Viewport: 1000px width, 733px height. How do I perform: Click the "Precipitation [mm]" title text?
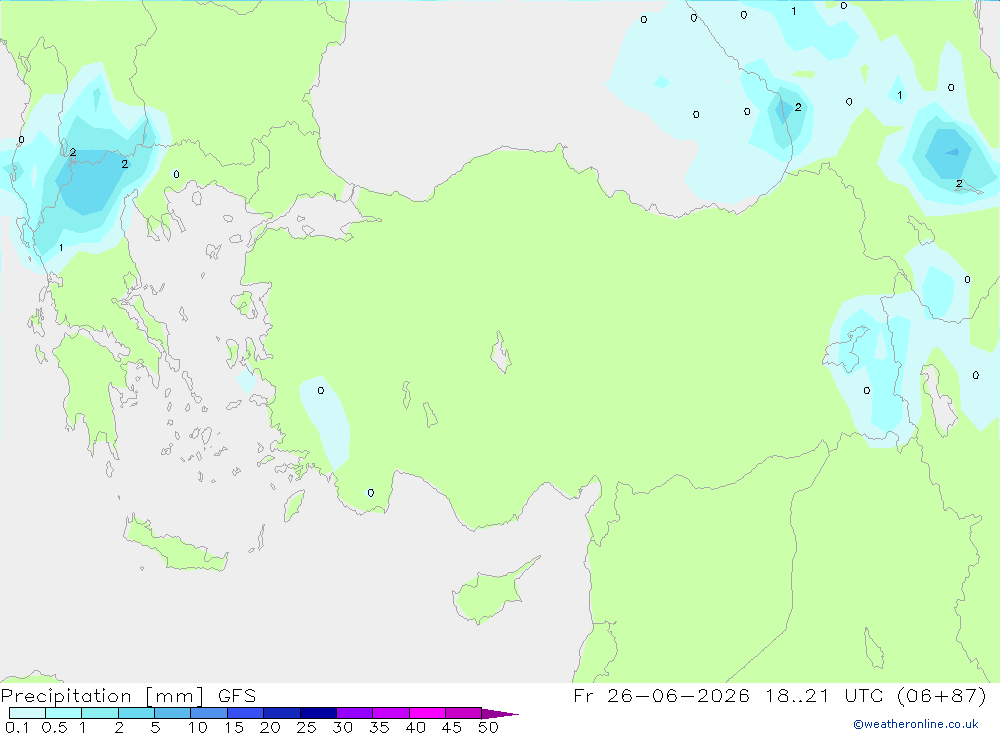[102, 696]
